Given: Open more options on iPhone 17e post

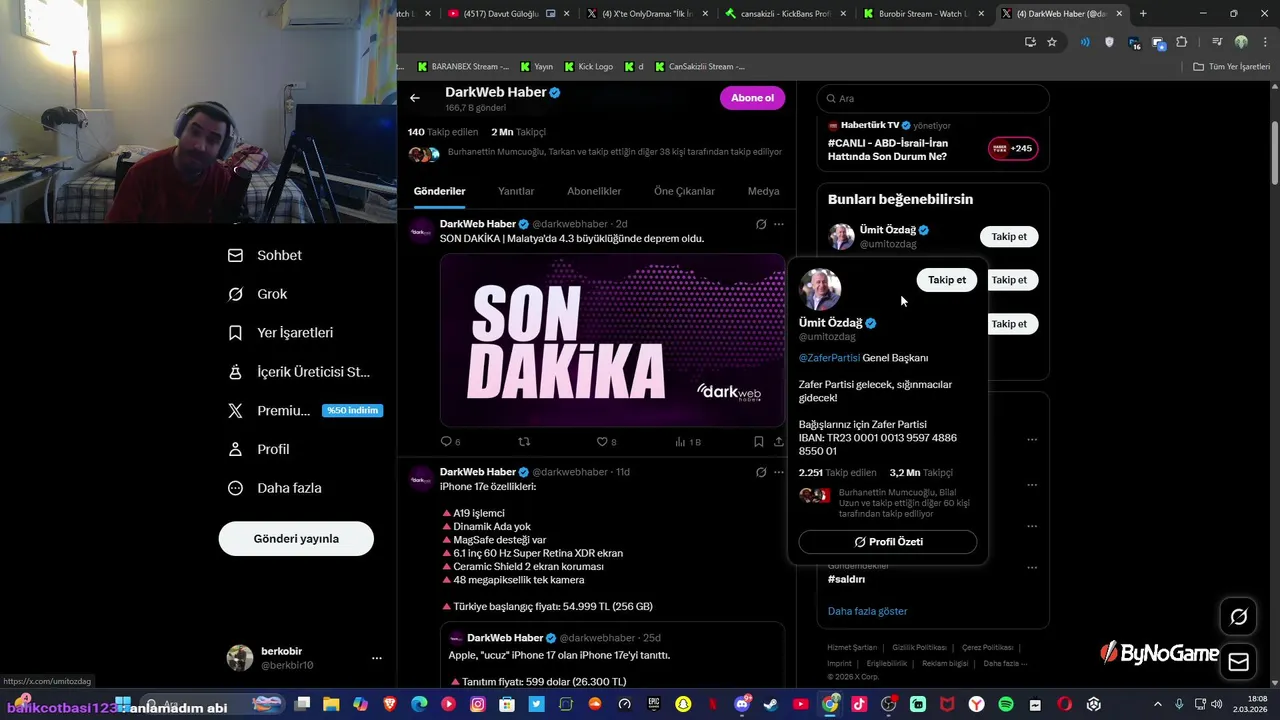Looking at the screenshot, I should pyautogui.click(x=779, y=472).
